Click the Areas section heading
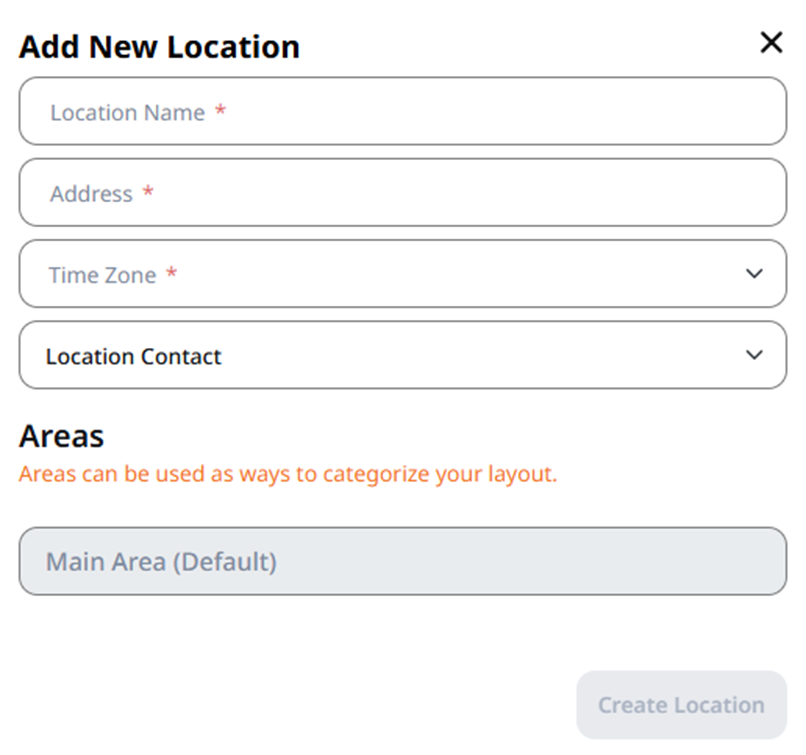Image resolution: width=806 pixels, height=755 pixels. [62, 436]
